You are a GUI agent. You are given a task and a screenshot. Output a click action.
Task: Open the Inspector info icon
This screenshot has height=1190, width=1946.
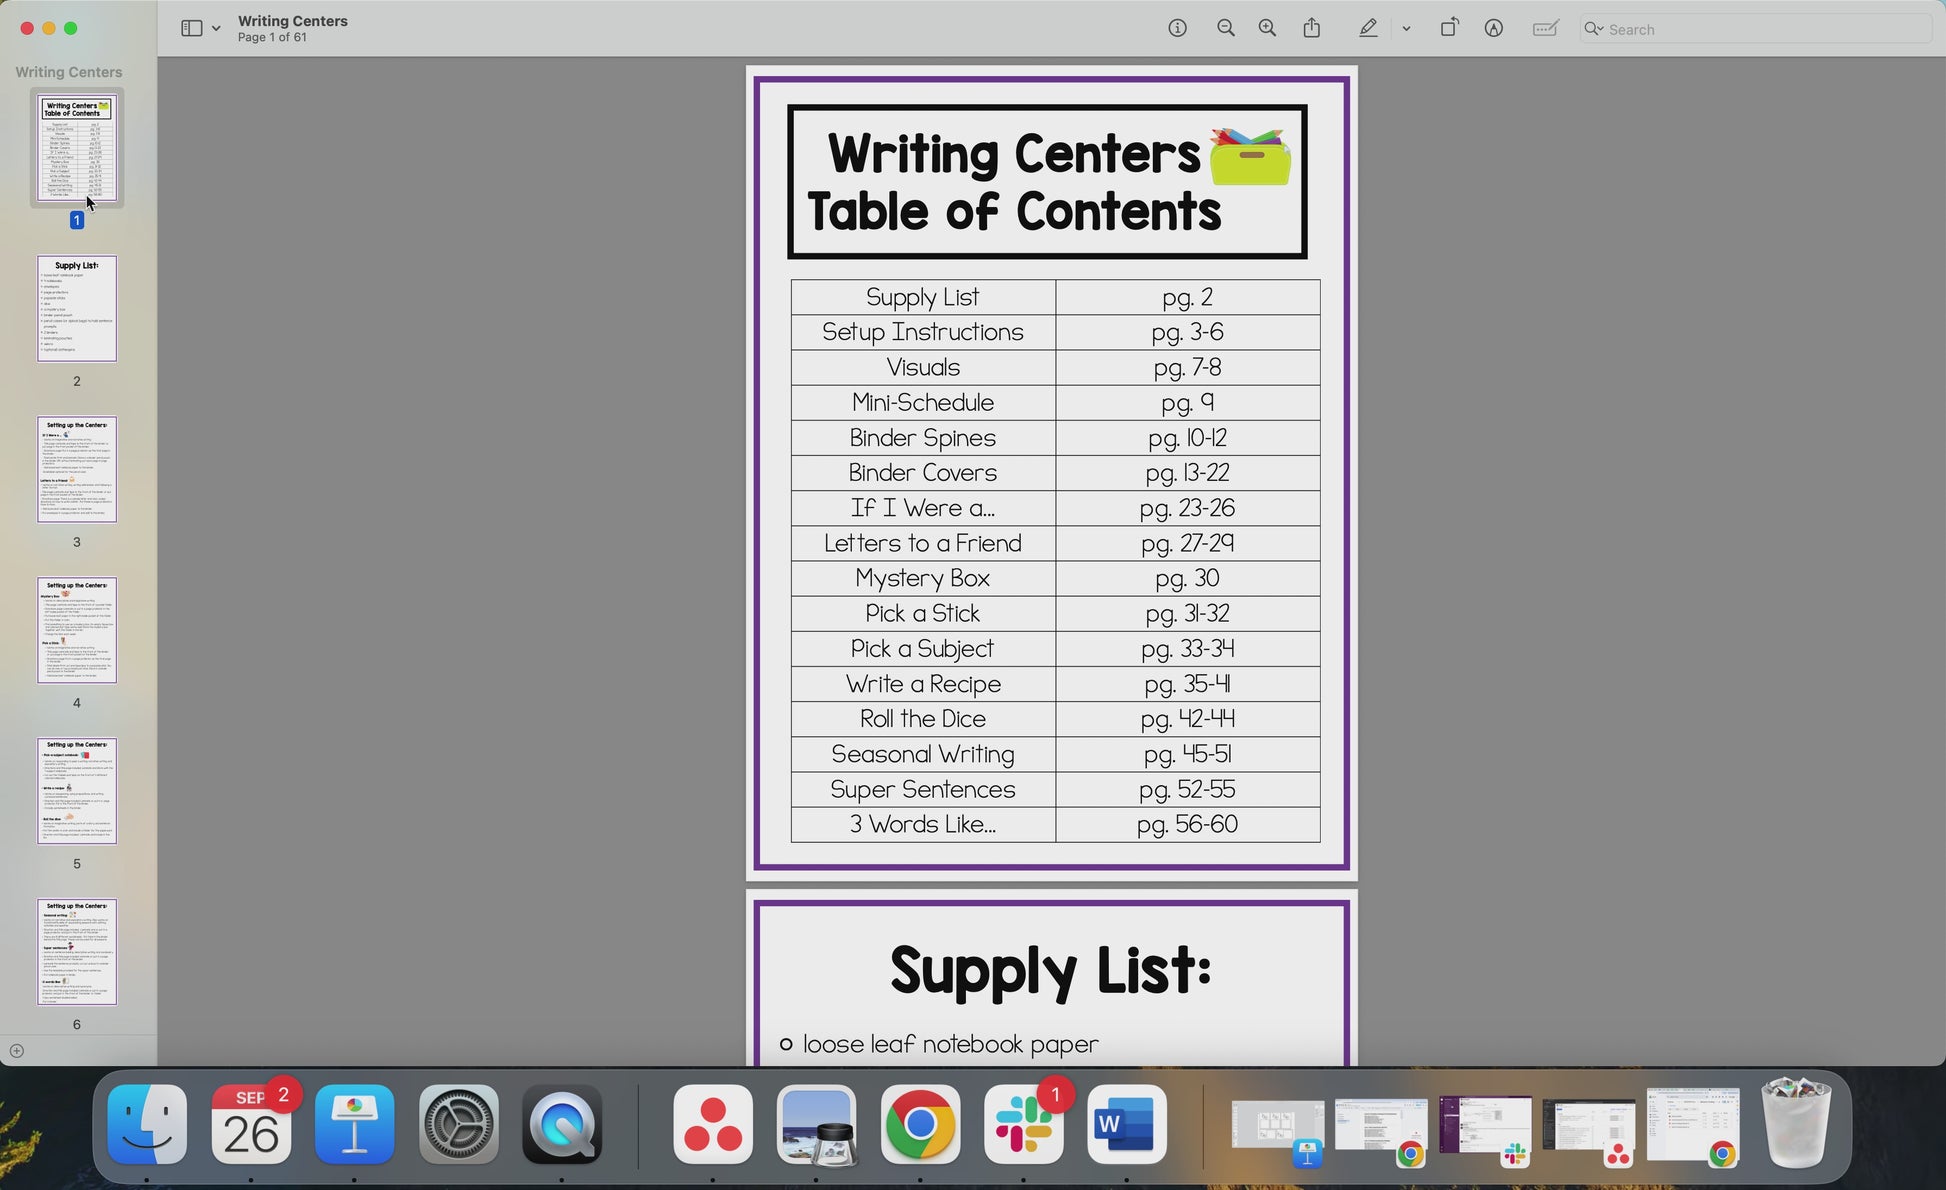(1177, 29)
